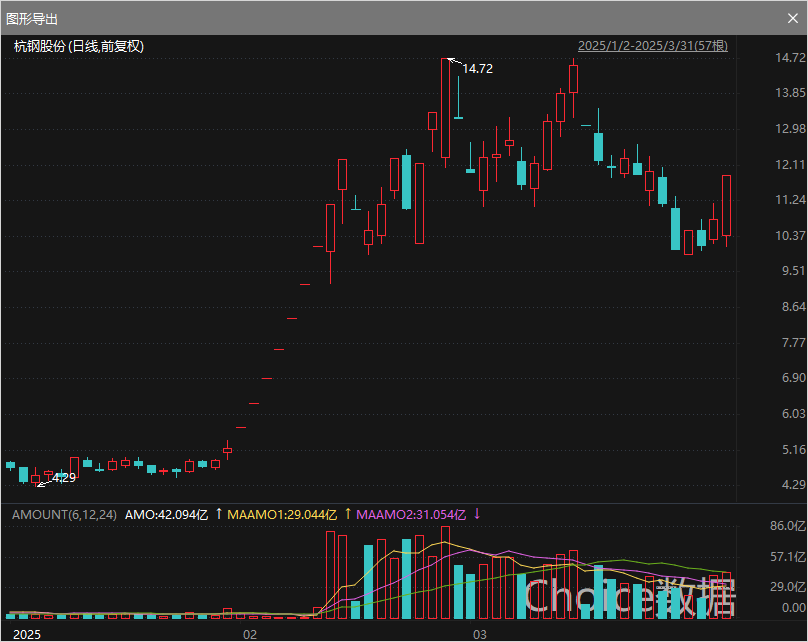Click the 7.77 price axis label
The height and width of the screenshot is (642, 808).
click(794, 343)
